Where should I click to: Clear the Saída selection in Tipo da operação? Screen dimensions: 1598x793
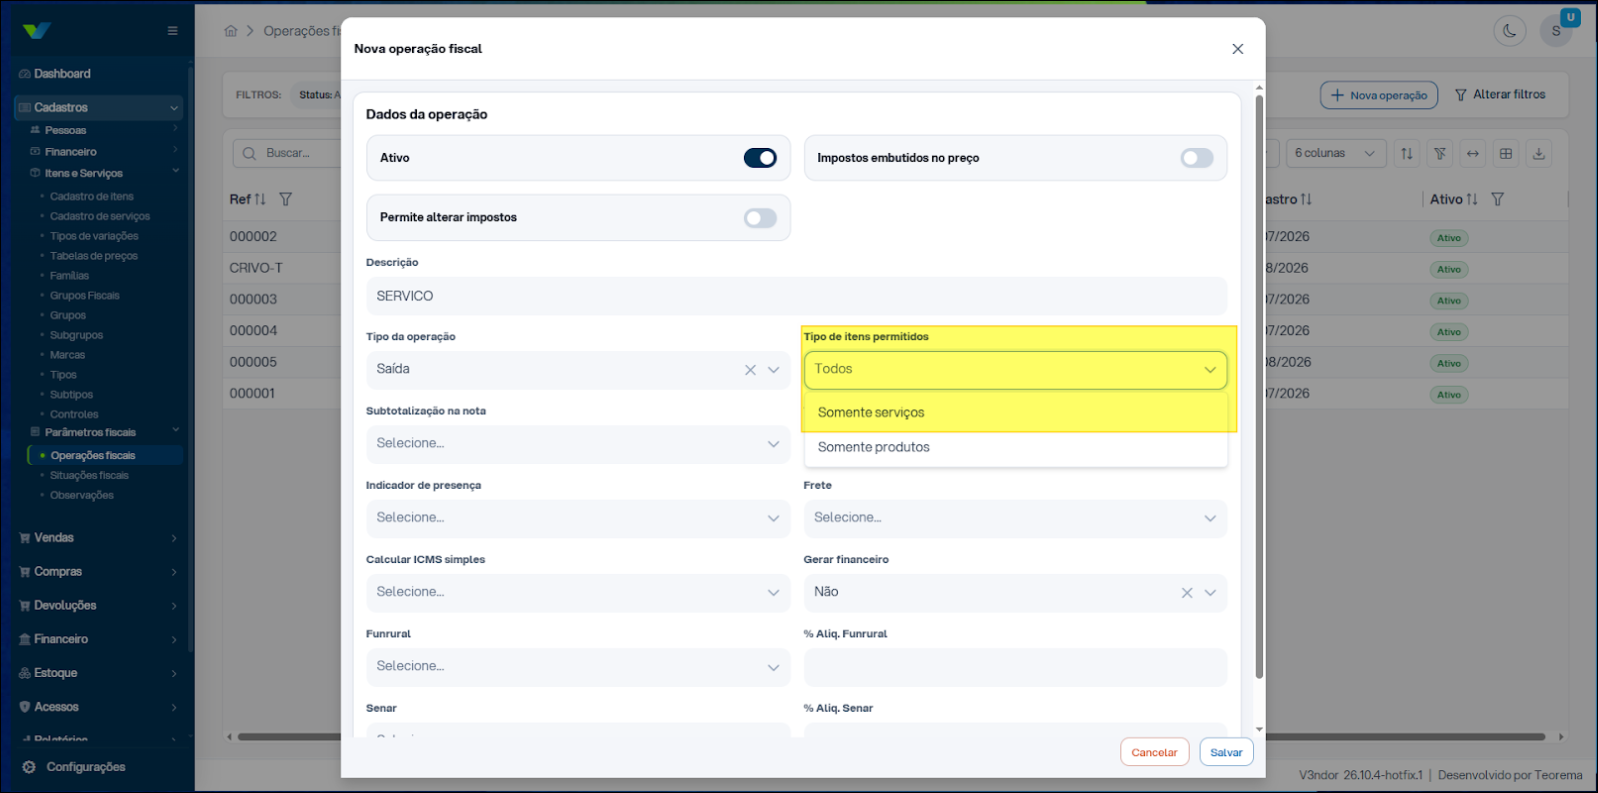pos(750,370)
